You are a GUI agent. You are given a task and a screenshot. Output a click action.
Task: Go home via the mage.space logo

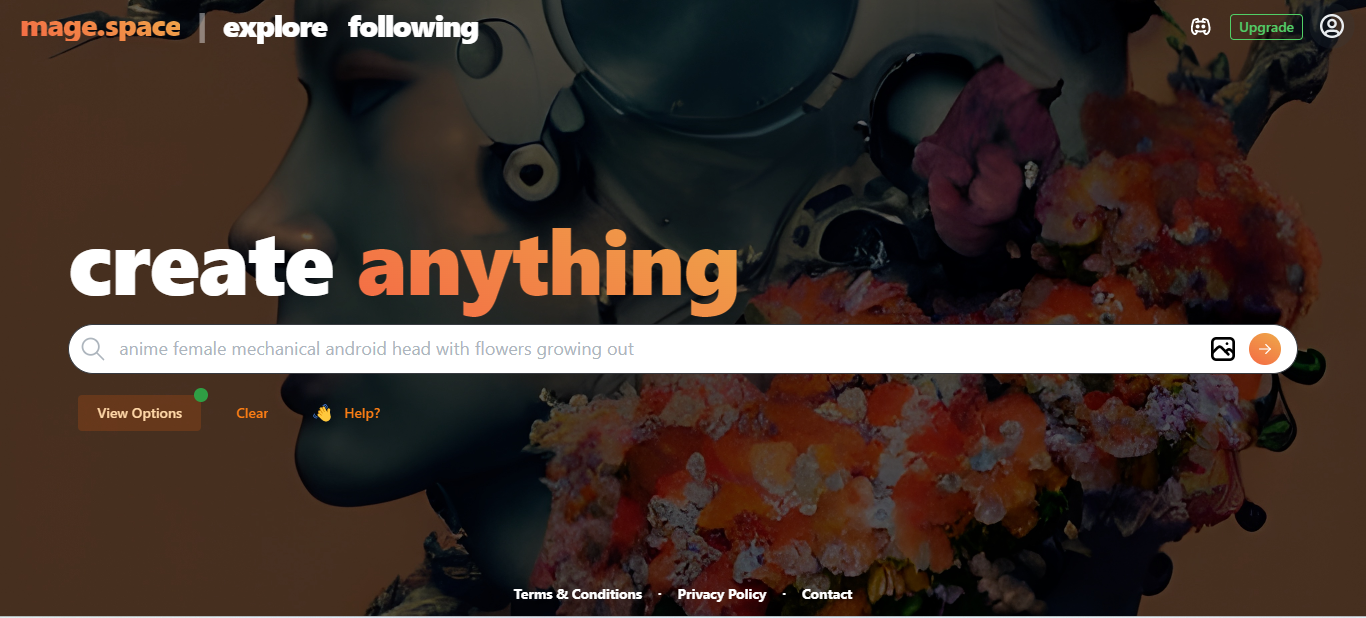(x=101, y=27)
